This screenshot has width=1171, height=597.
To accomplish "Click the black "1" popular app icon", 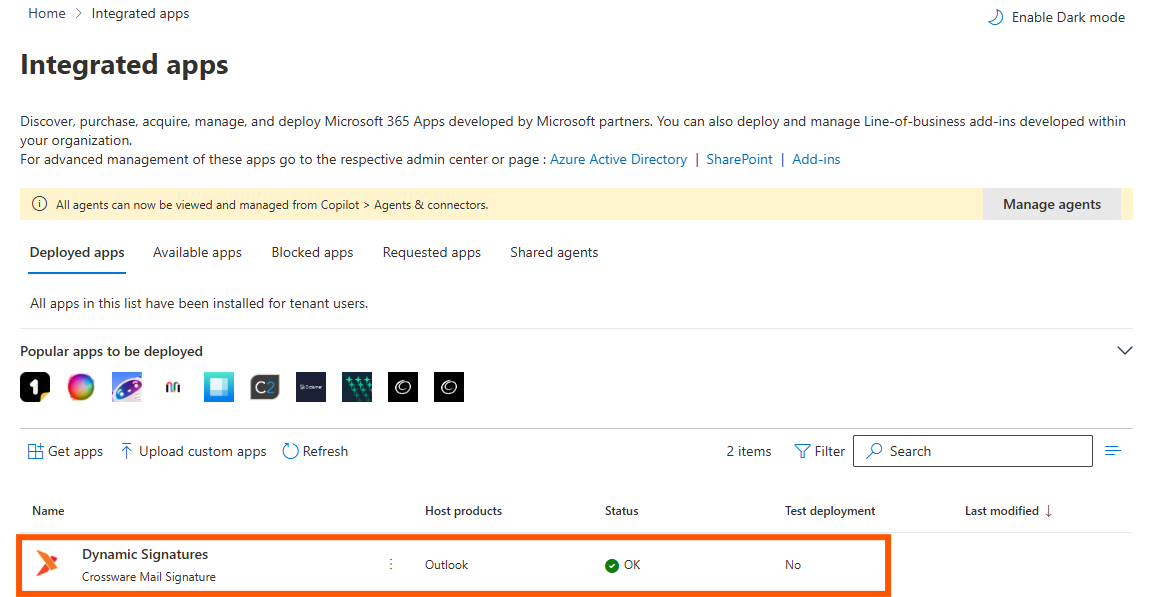I will pos(35,387).
